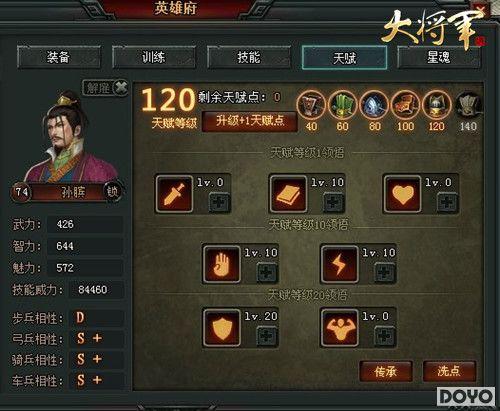
Task: Select the open hand talent icon
Action: point(222,265)
